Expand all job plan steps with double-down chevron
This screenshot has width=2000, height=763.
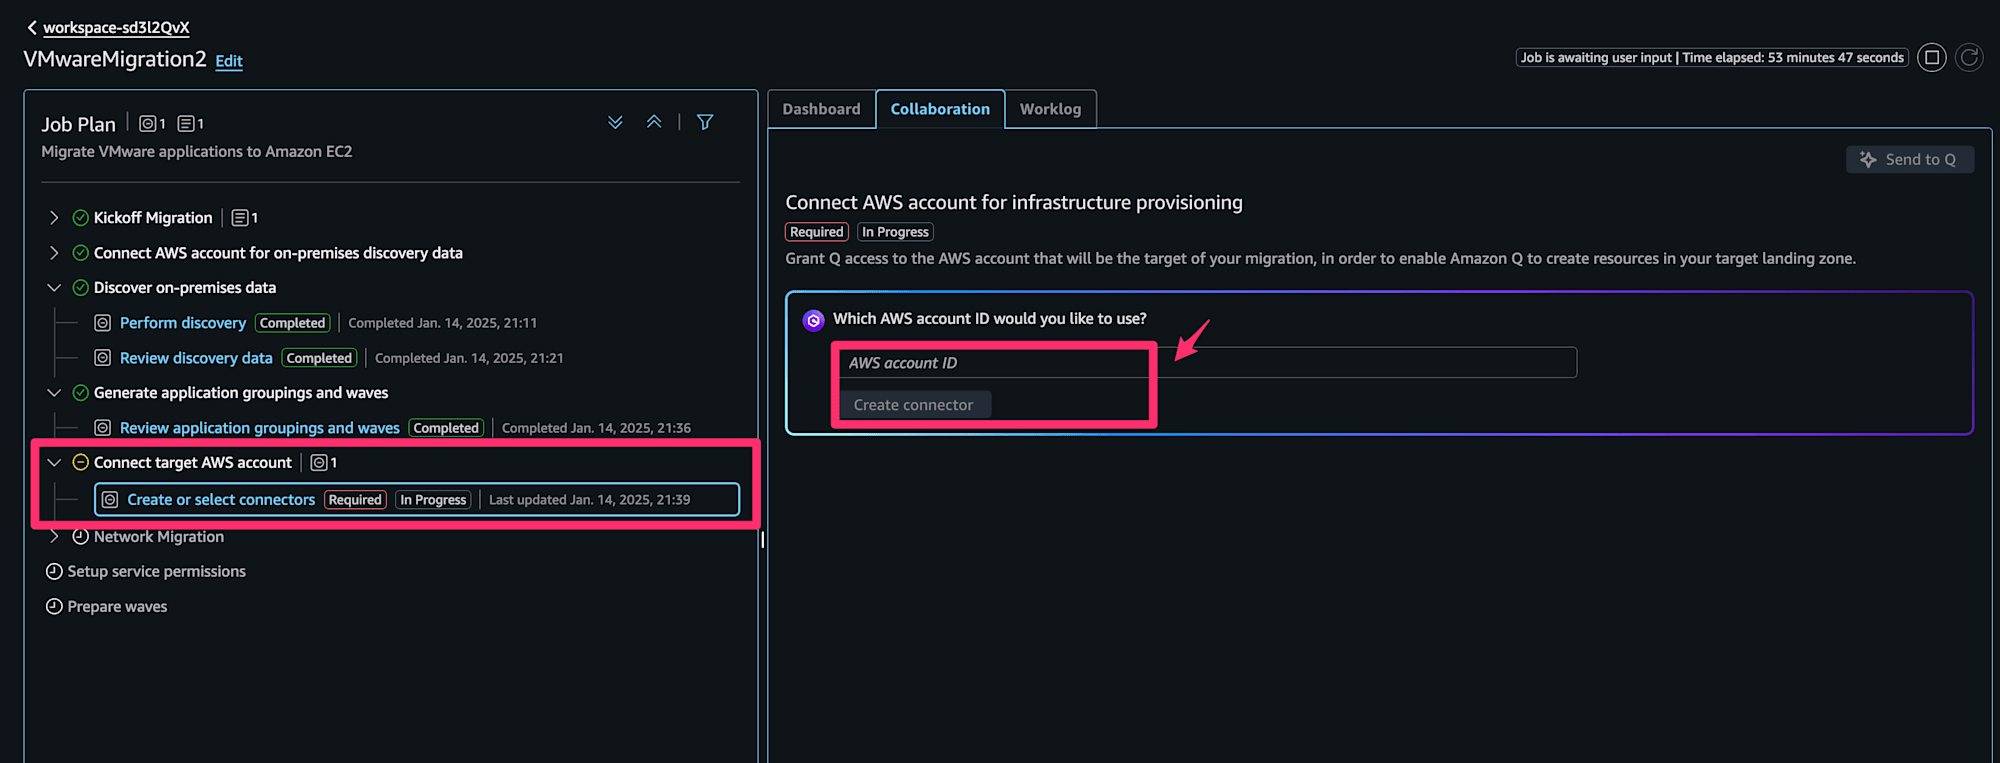[615, 122]
